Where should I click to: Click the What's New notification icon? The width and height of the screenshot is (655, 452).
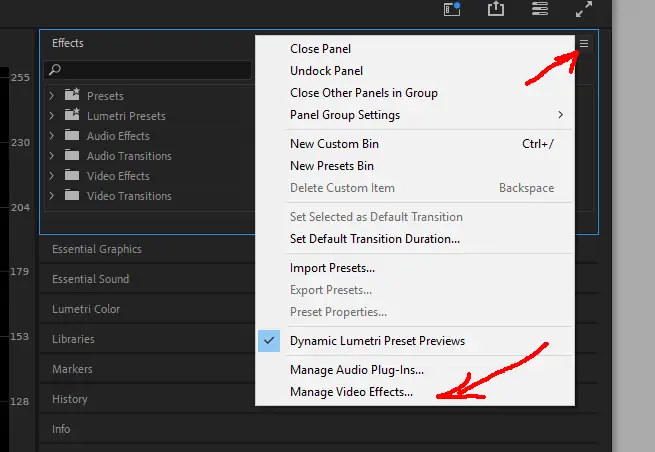[x=452, y=9]
